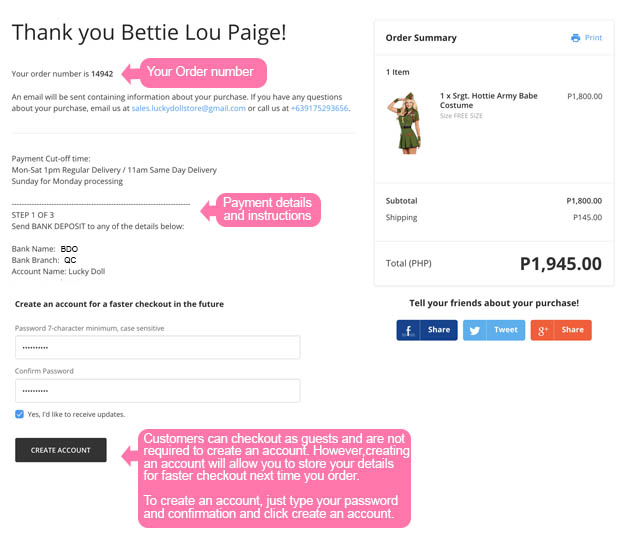Click the P145.00 shipping amount
The height and width of the screenshot is (558, 626).
tap(587, 218)
